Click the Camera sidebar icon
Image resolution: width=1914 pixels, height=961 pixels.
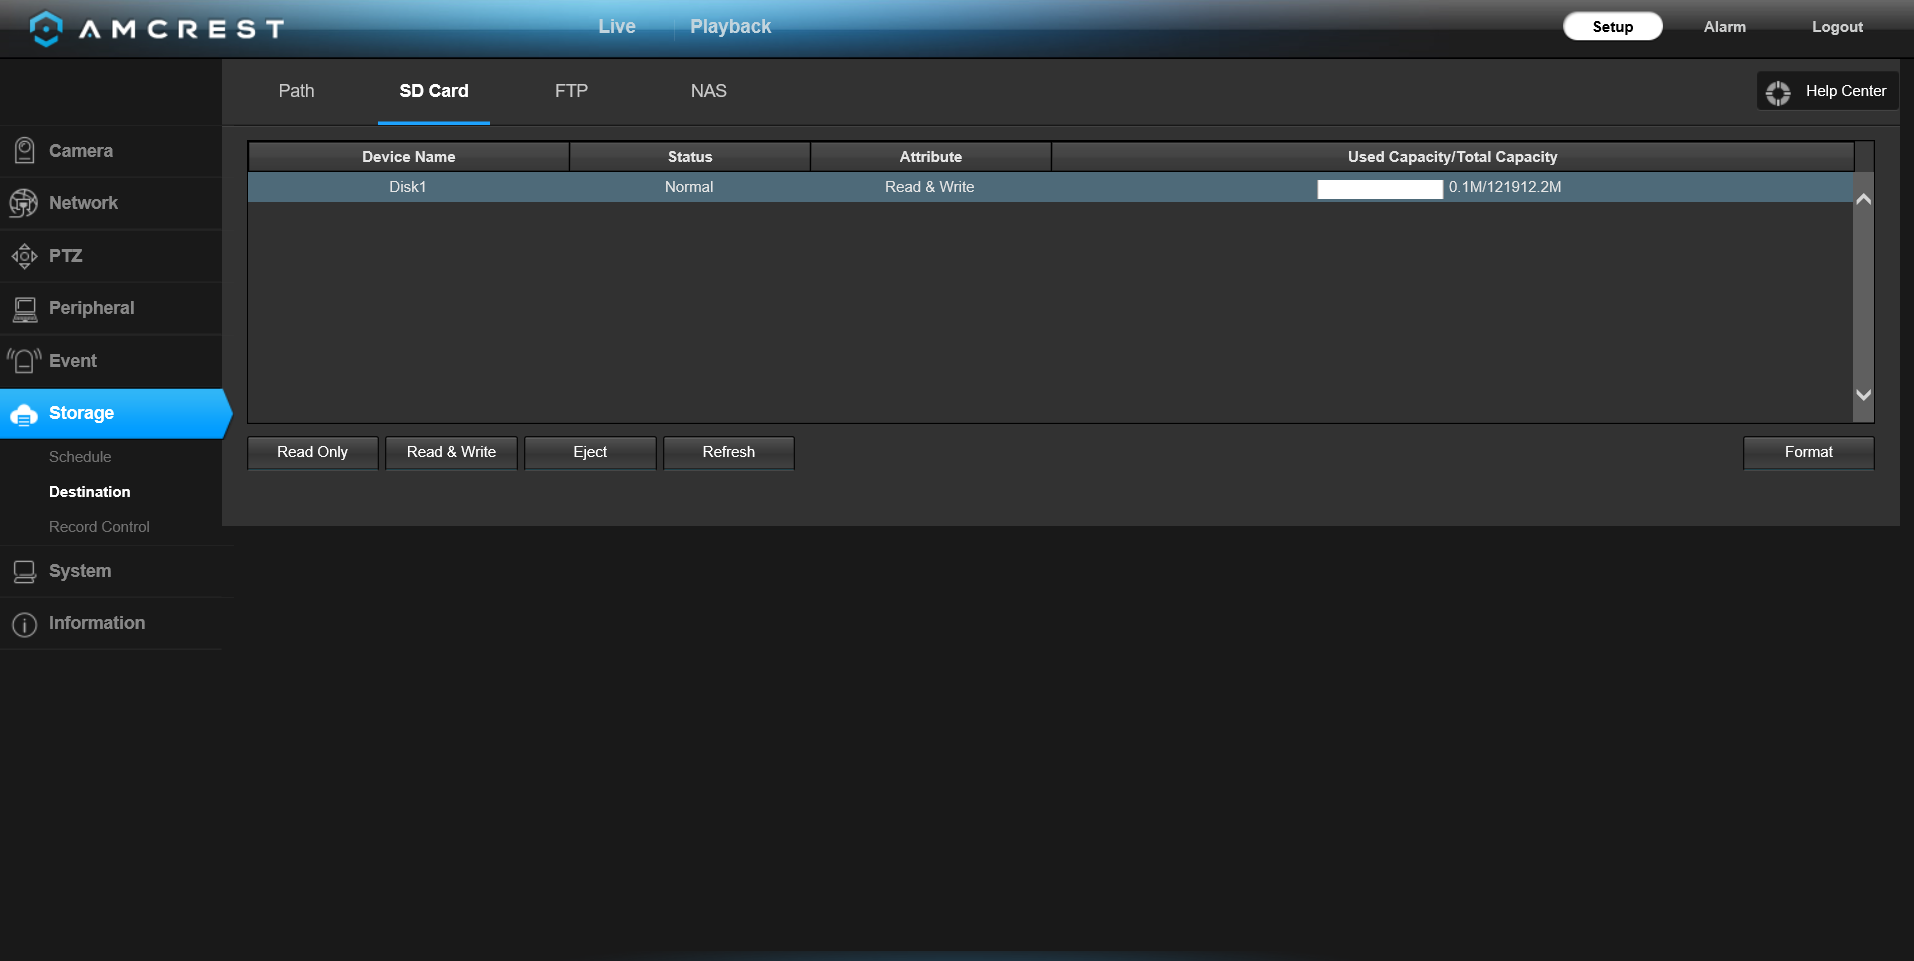click(24, 151)
